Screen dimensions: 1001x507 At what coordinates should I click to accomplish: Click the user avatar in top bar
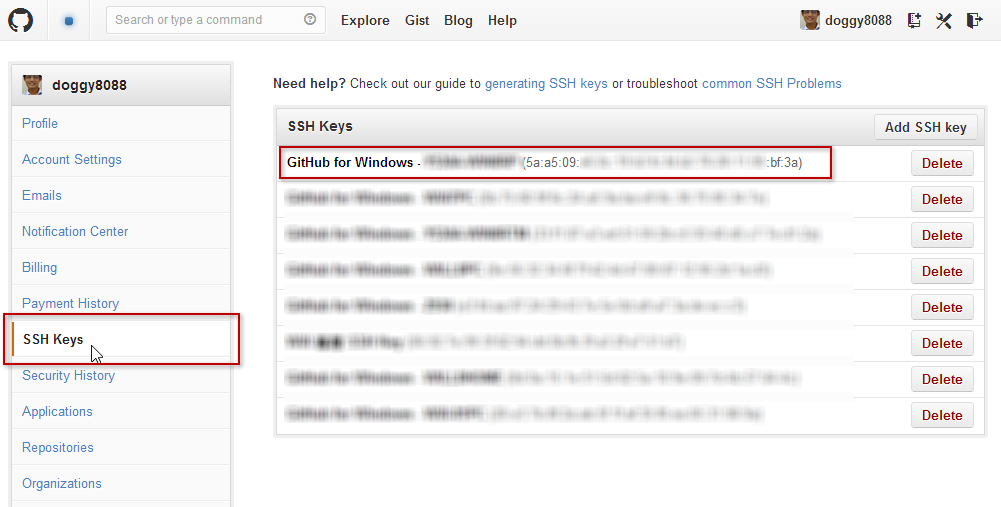(810, 20)
